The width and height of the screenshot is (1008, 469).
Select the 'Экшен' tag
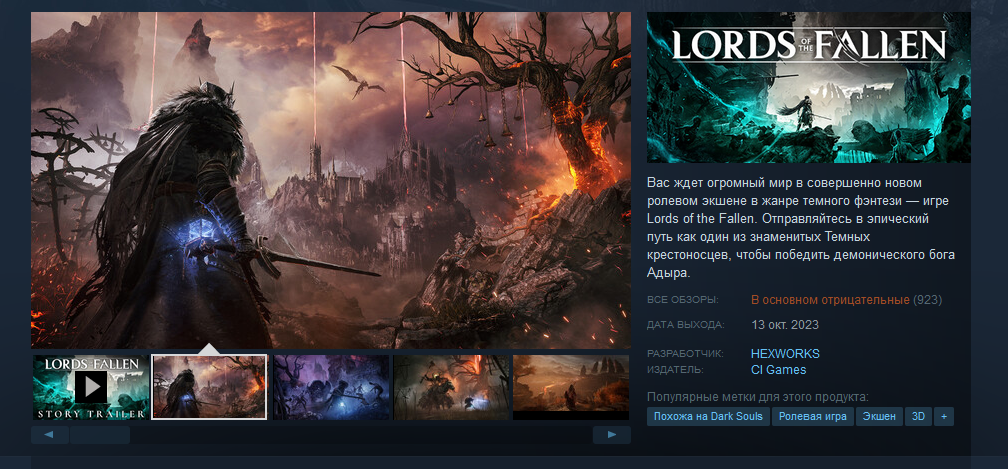point(879,416)
